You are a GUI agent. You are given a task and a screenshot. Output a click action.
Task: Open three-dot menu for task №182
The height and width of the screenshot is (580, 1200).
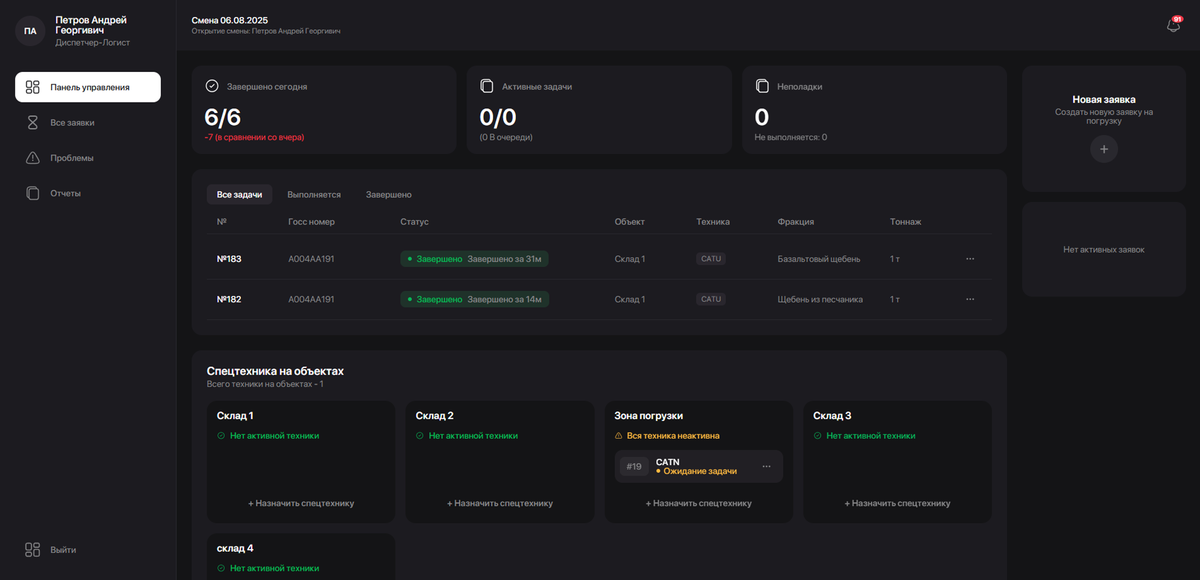[x=969, y=299]
